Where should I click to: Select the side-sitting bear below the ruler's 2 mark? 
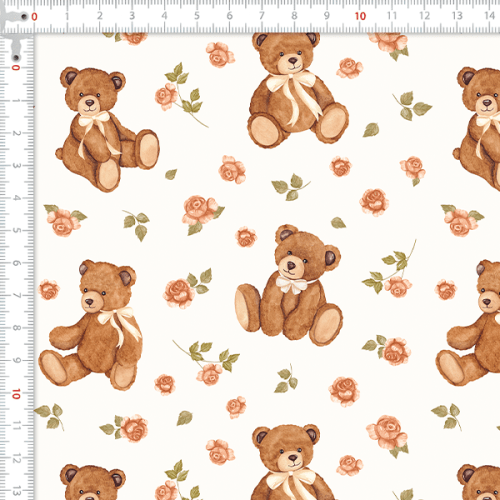pyautogui.click(x=107, y=129)
